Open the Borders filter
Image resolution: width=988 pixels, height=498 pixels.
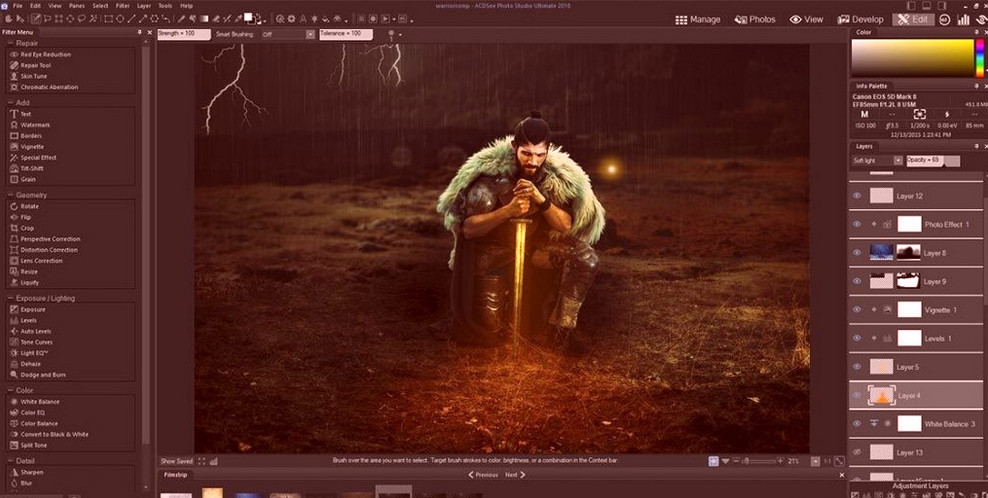[x=26, y=136]
